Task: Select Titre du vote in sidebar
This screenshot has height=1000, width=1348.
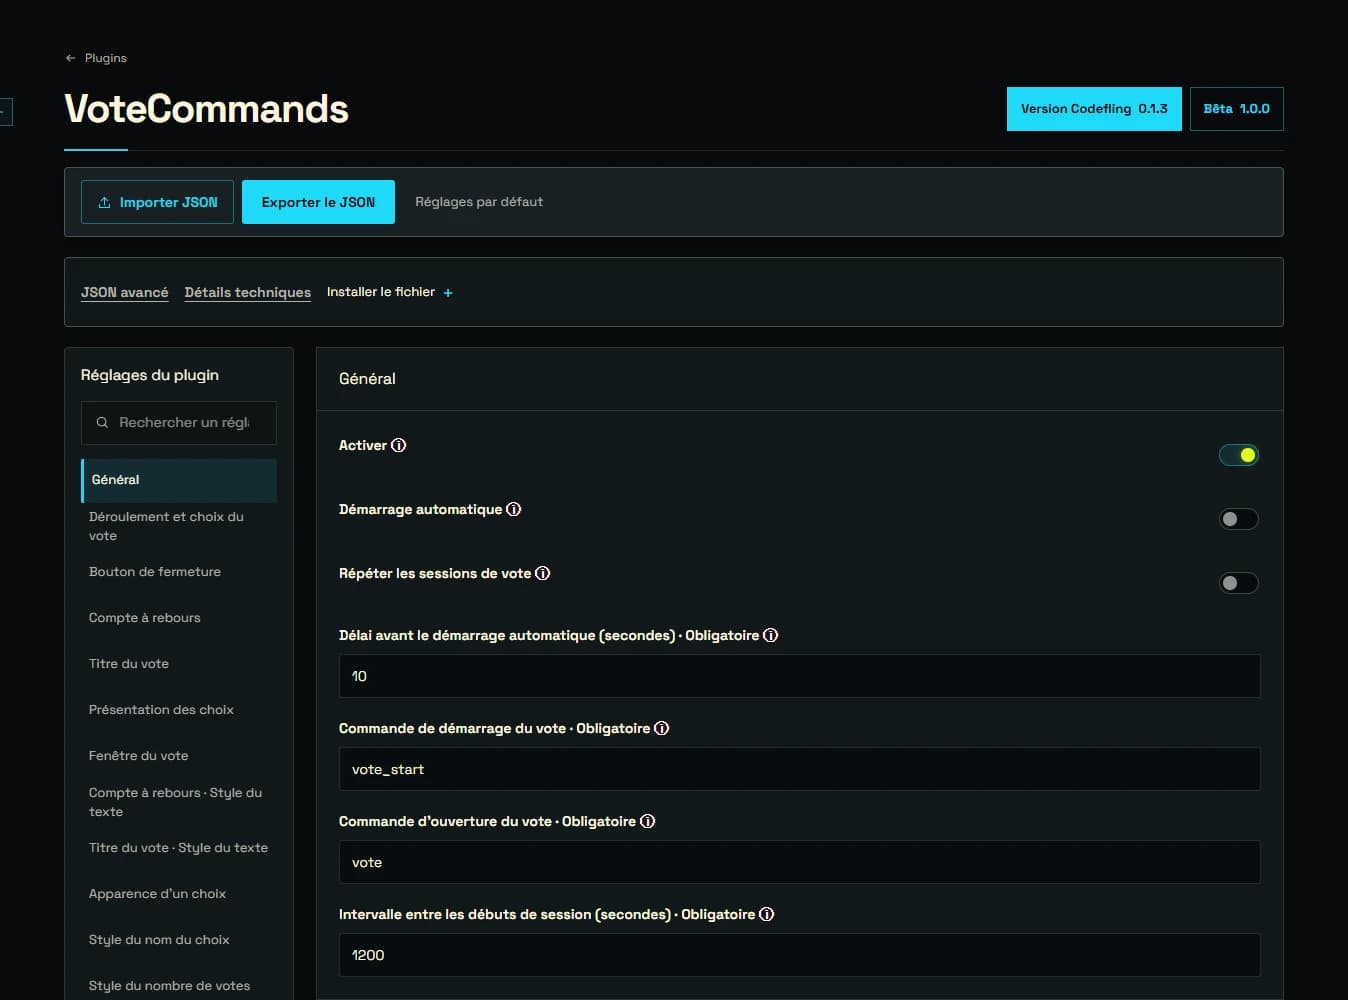Action: click(x=179, y=664)
